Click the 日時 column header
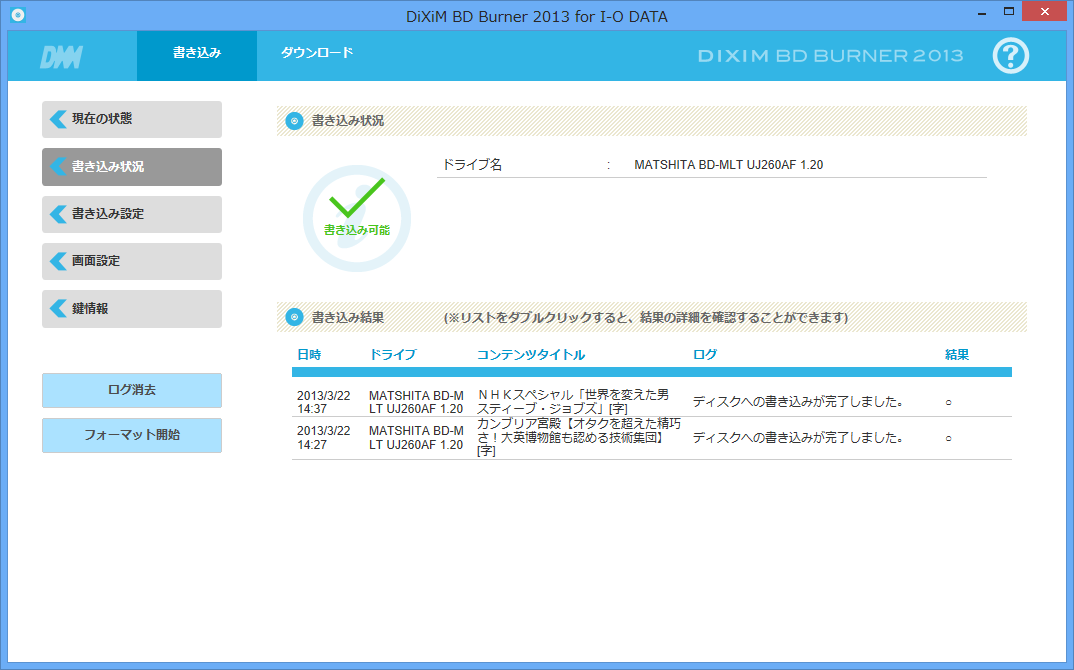This screenshot has width=1074, height=670. pos(309,355)
